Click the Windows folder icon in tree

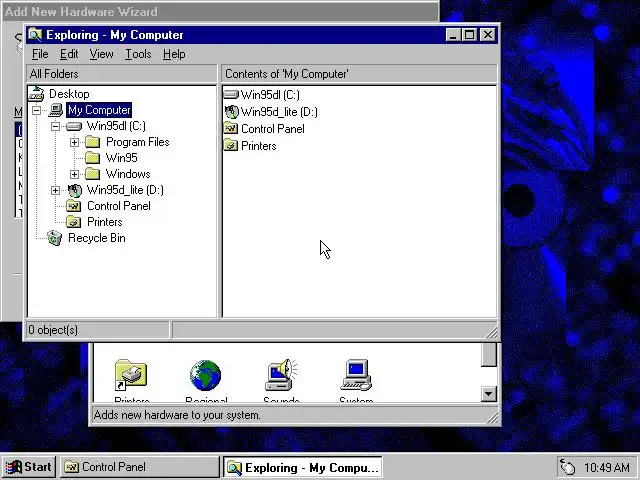[x=93, y=174]
